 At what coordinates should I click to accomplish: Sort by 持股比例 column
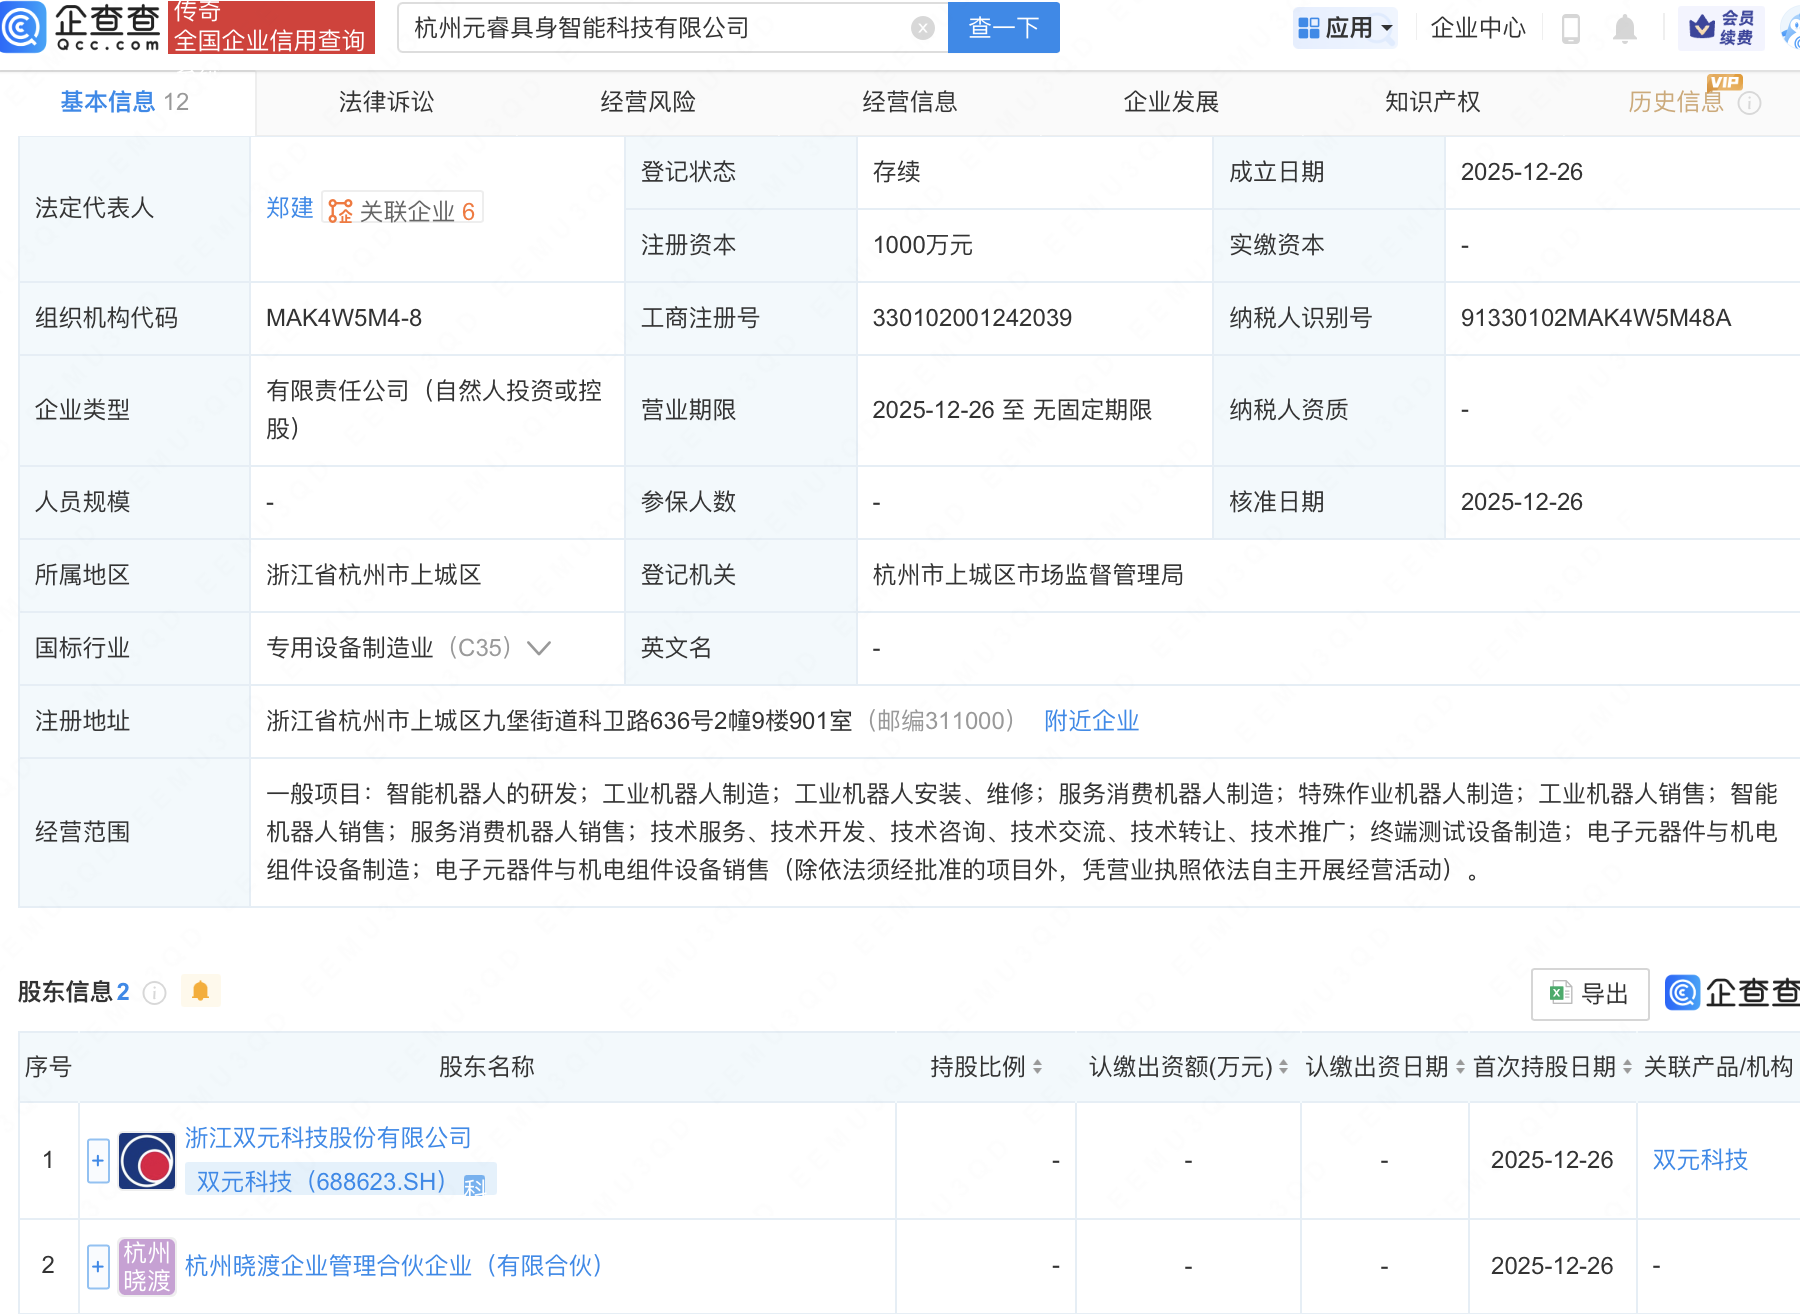click(1037, 1067)
